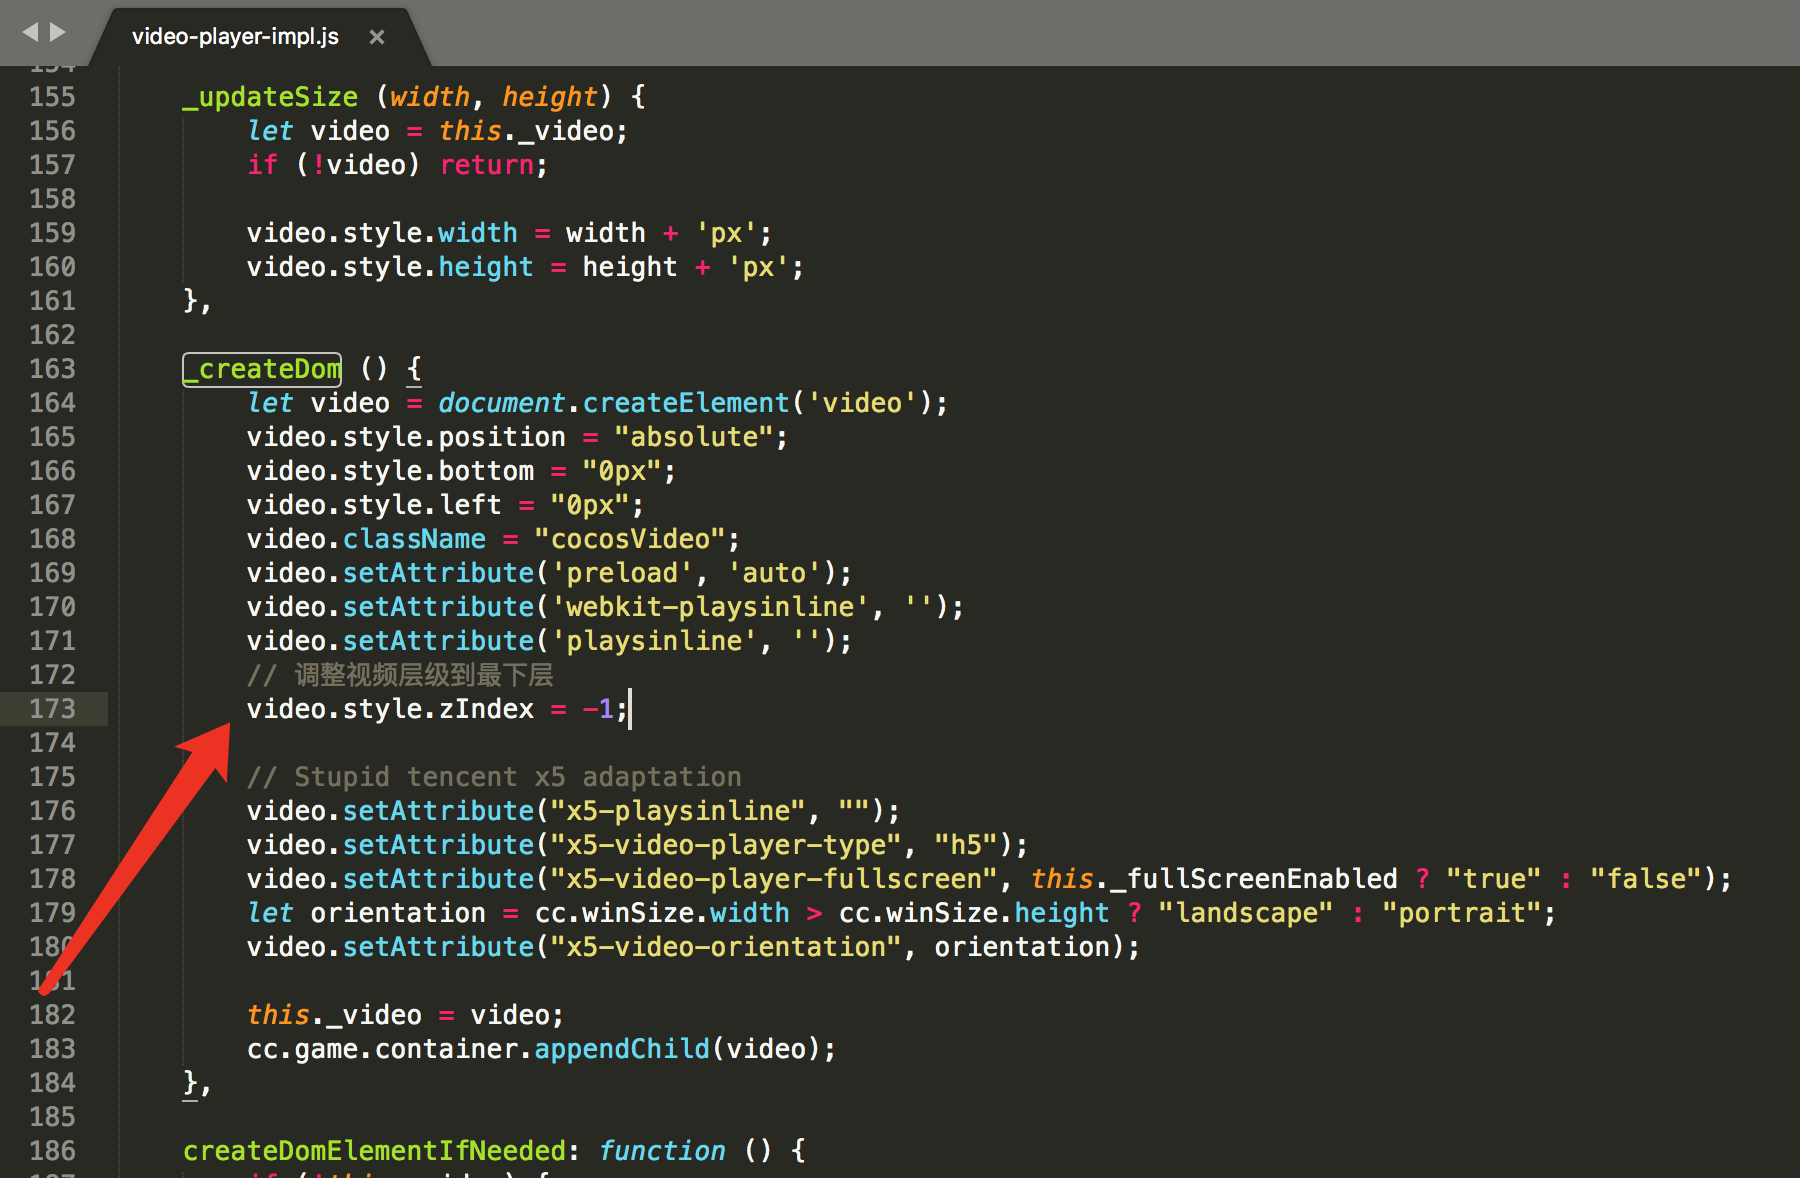Select the video-player-impl.js tab

235,36
